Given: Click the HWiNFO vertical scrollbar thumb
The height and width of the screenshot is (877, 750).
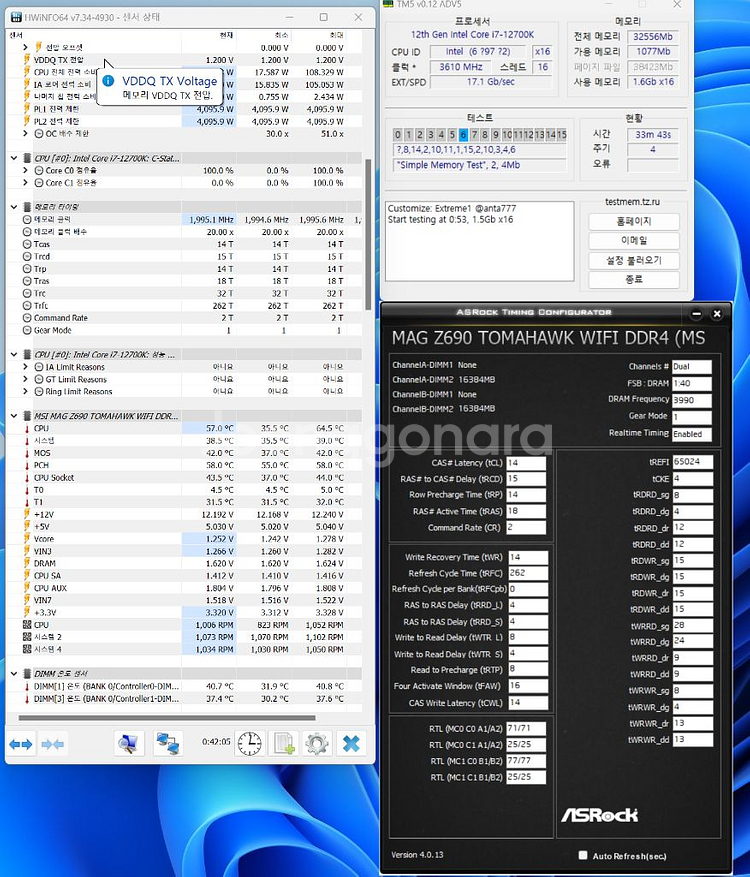Looking at the screenshot, I should (367, 234).
